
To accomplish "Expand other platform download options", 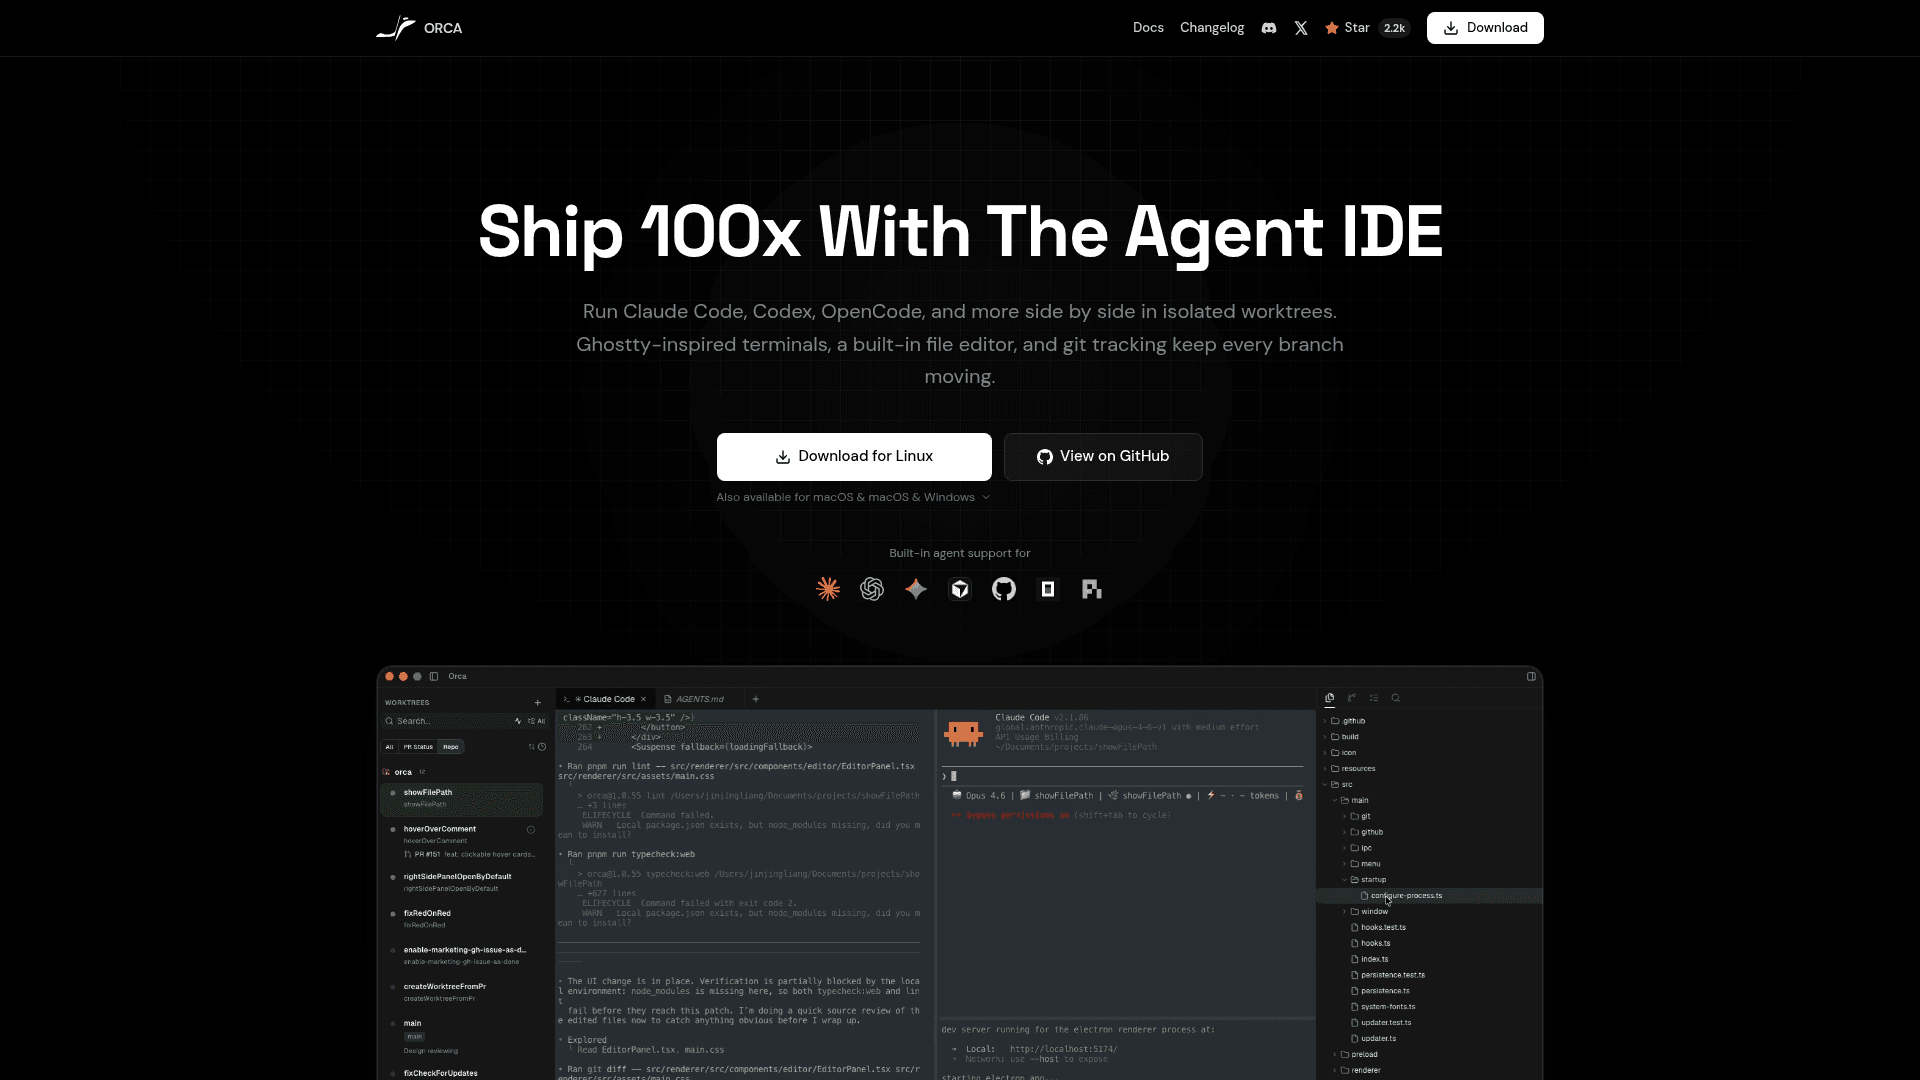I will point(853,497).
